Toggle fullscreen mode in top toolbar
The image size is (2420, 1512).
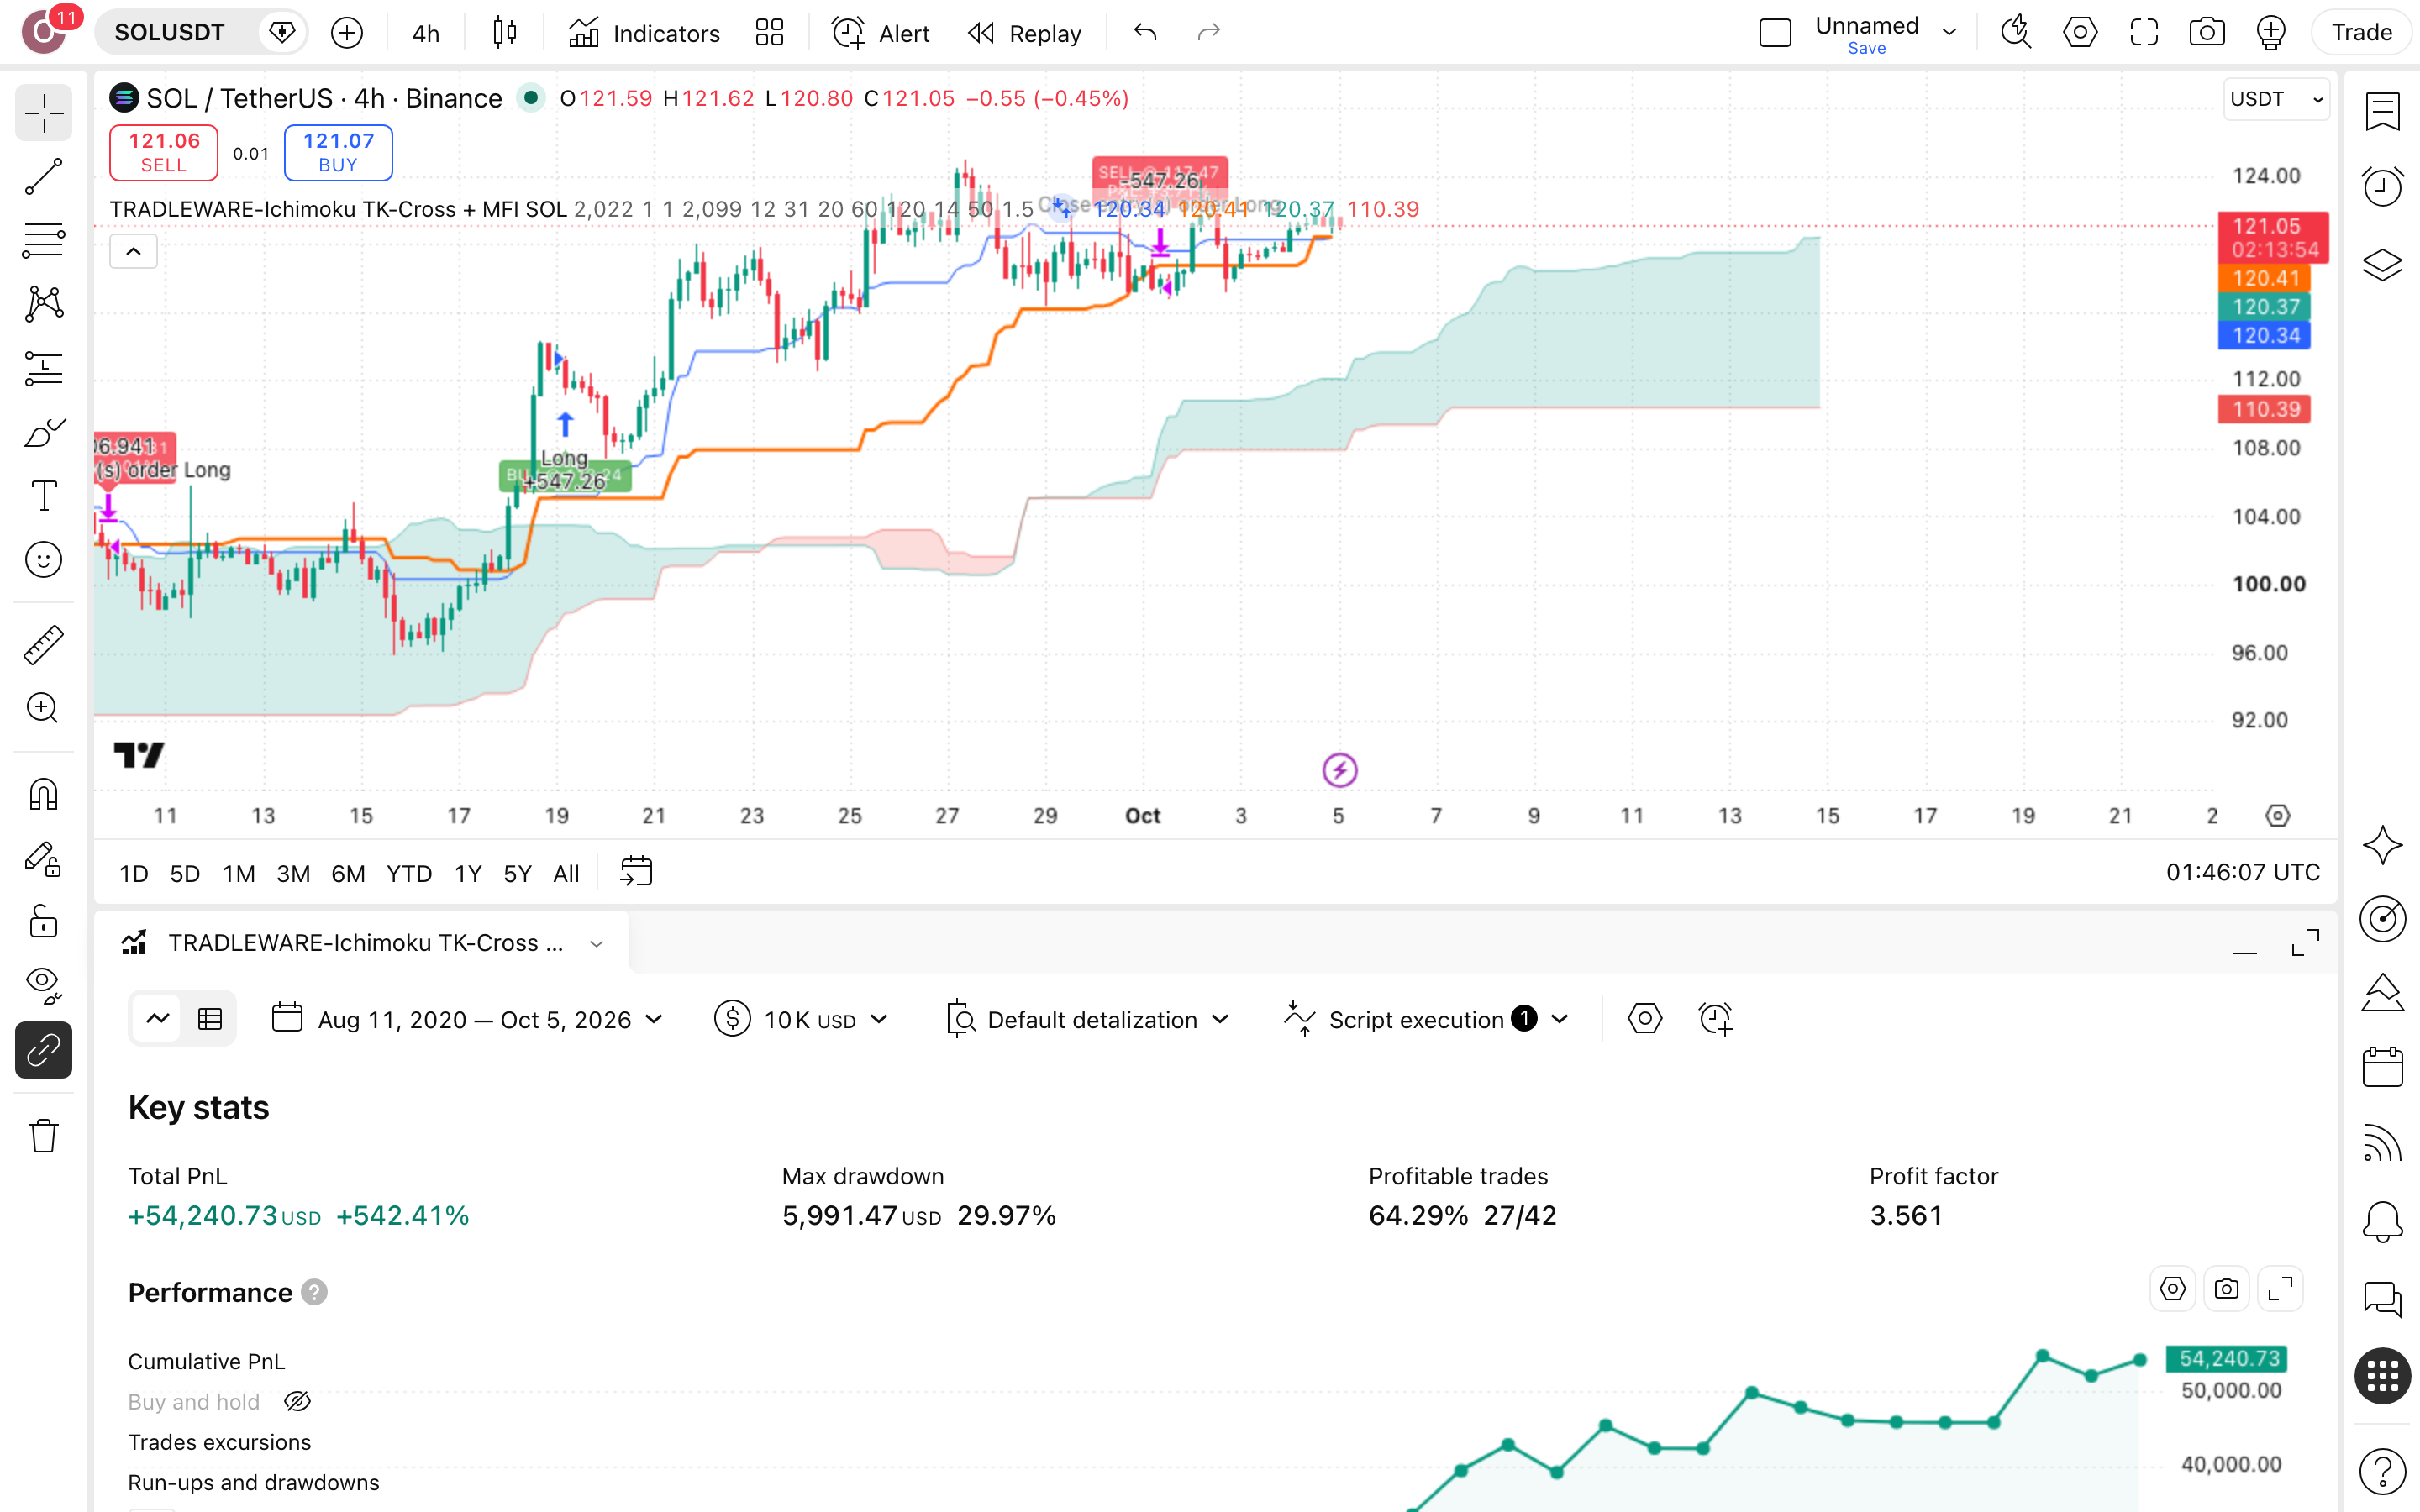[2143, 33]
